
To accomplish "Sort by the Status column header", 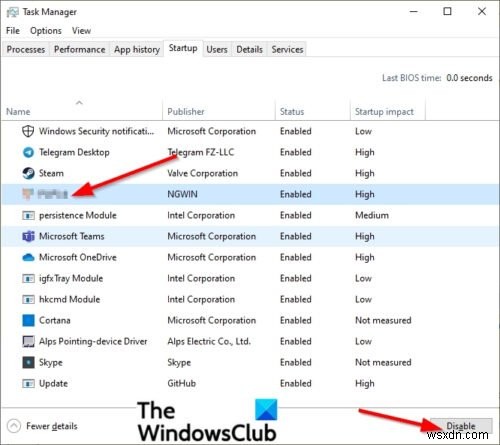I will (313, 112).
